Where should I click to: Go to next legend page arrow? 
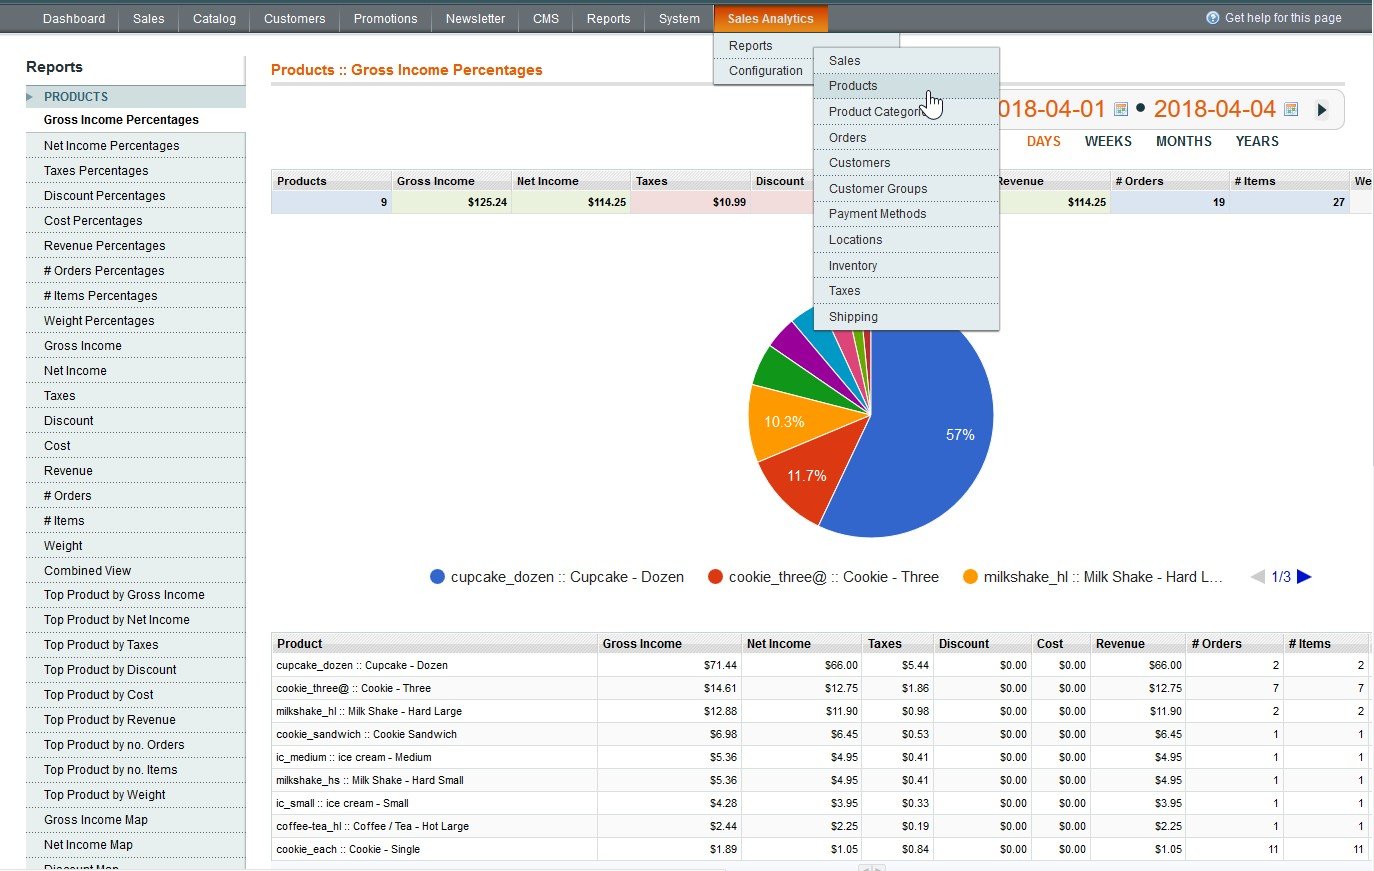[1304, 577]
